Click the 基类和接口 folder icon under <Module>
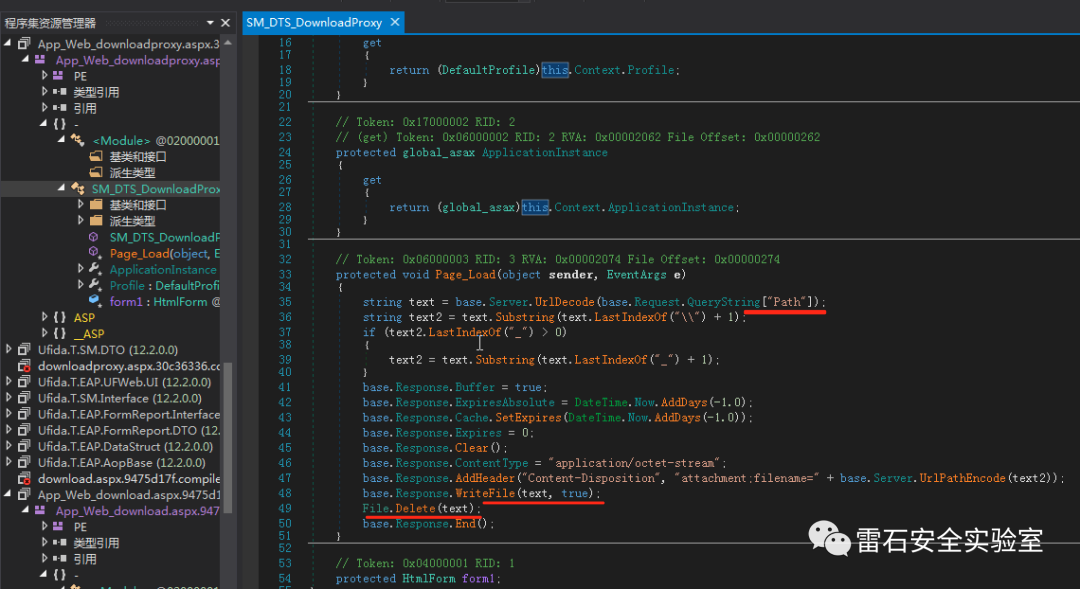Viewport: 1080px width, 589px height. pos(96,156)
